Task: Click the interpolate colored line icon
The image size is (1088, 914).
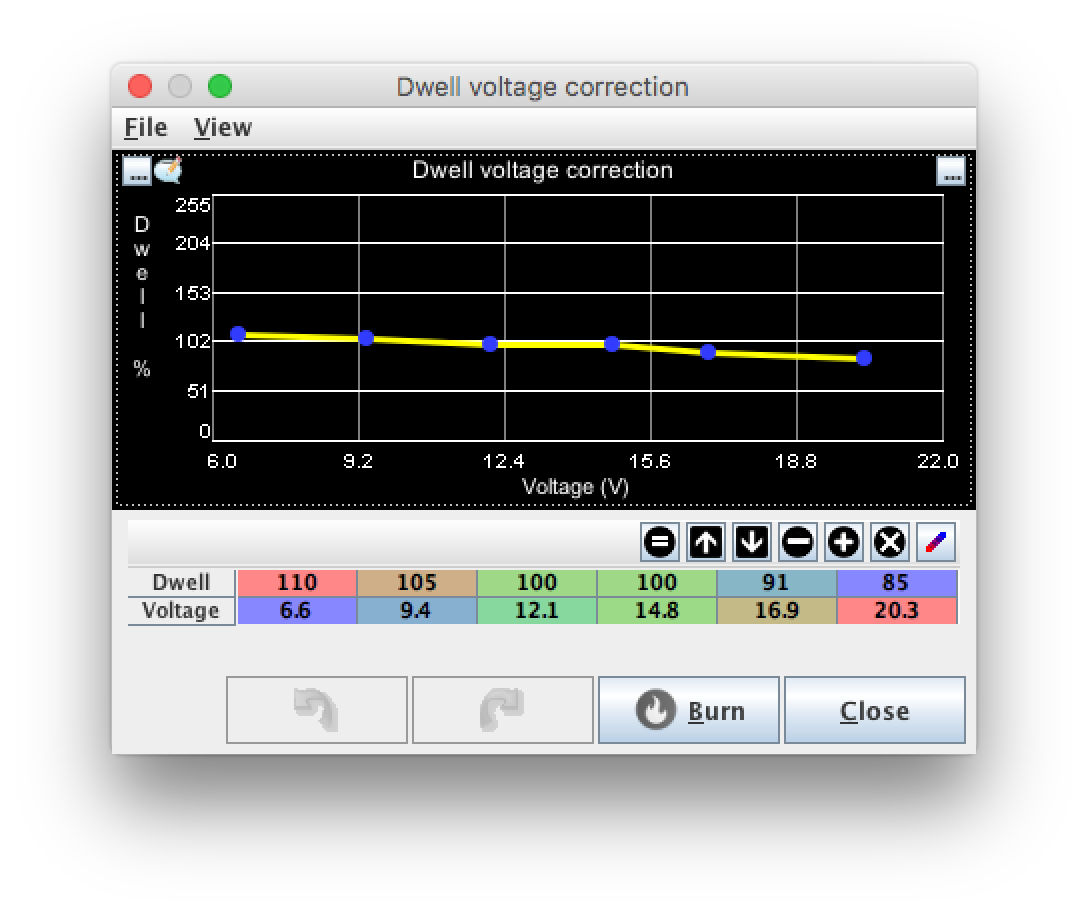Action: [x=936, y=542]
